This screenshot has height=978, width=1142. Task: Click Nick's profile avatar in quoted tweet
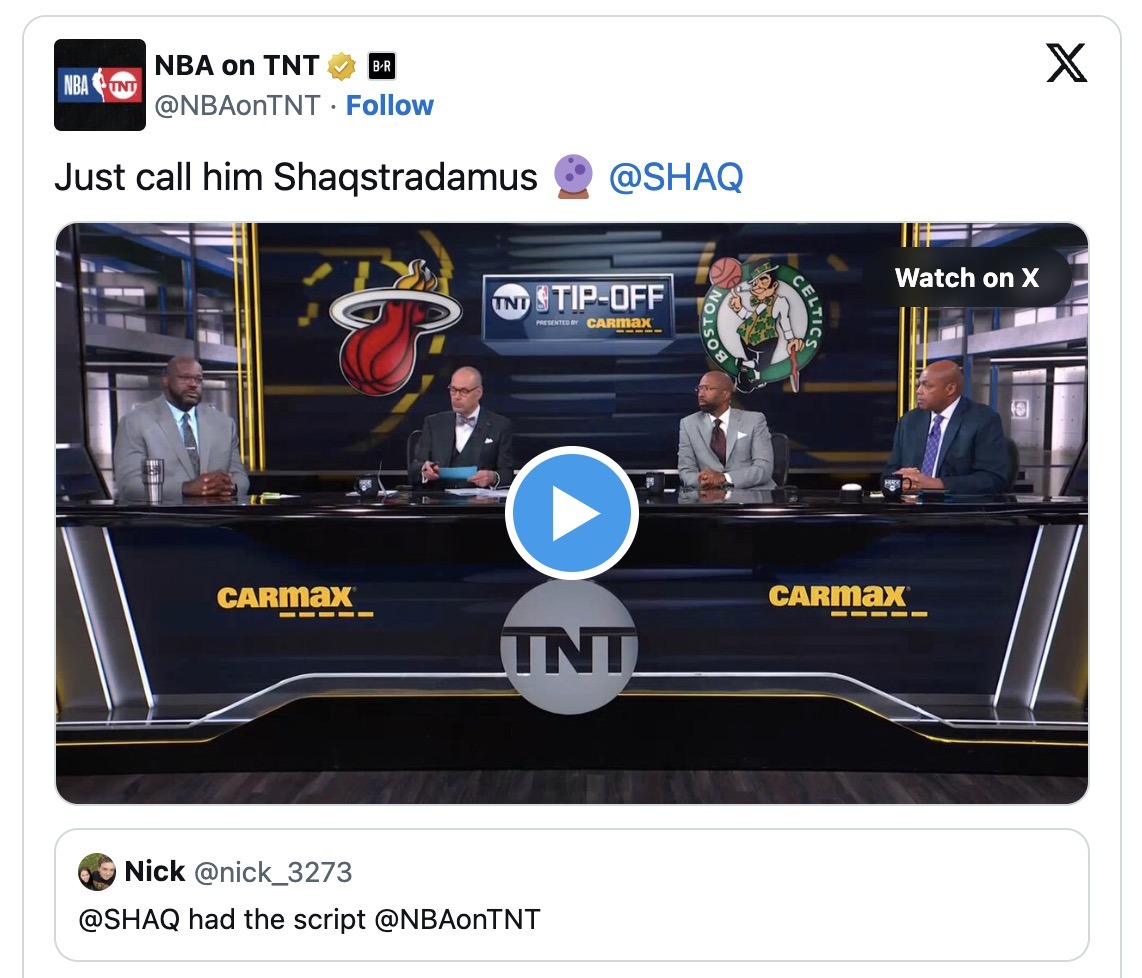[x=97, y=872]
